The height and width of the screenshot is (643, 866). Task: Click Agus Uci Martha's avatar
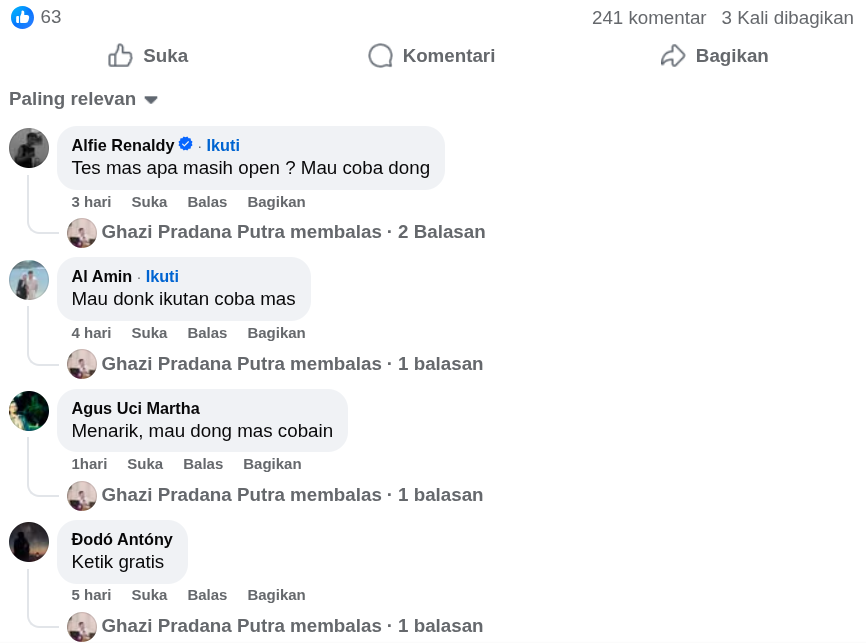click(x=29, y=411)
